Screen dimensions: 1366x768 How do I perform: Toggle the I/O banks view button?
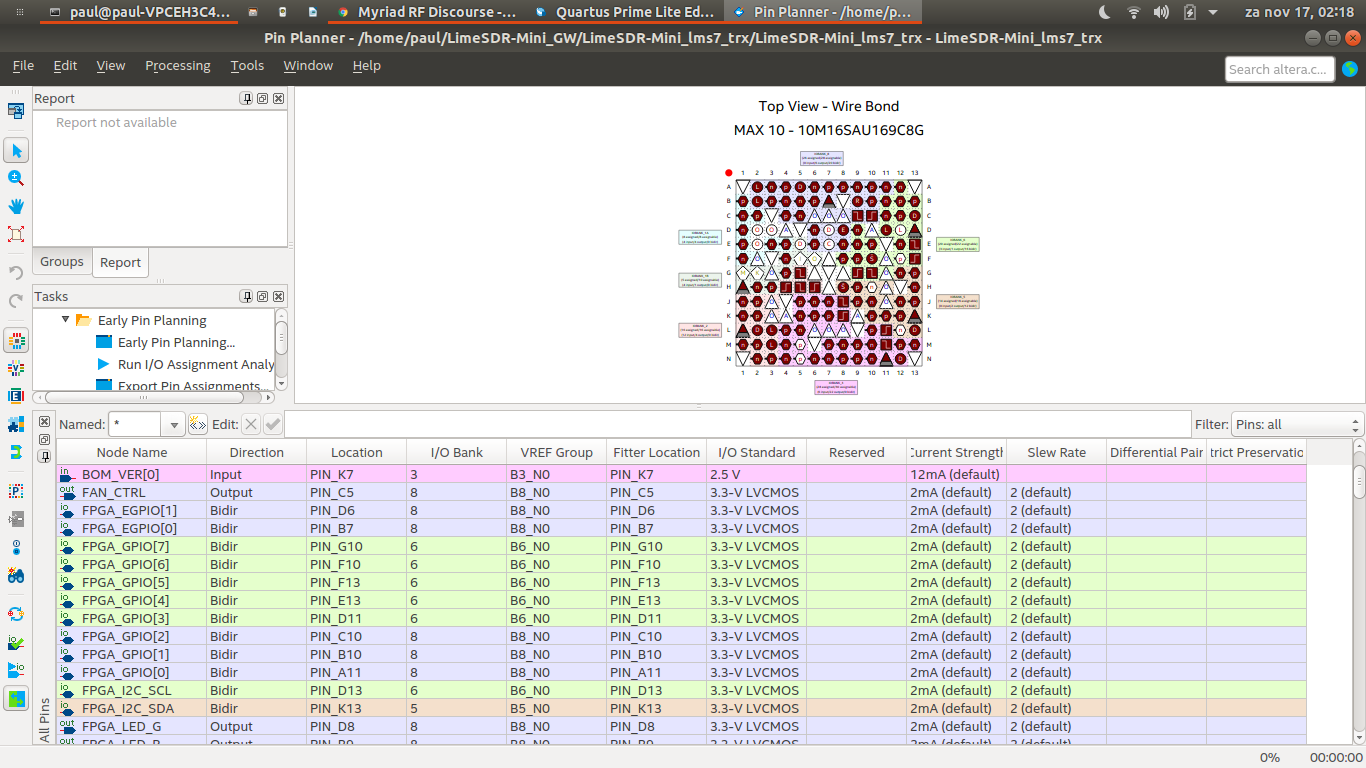(16, 341)
